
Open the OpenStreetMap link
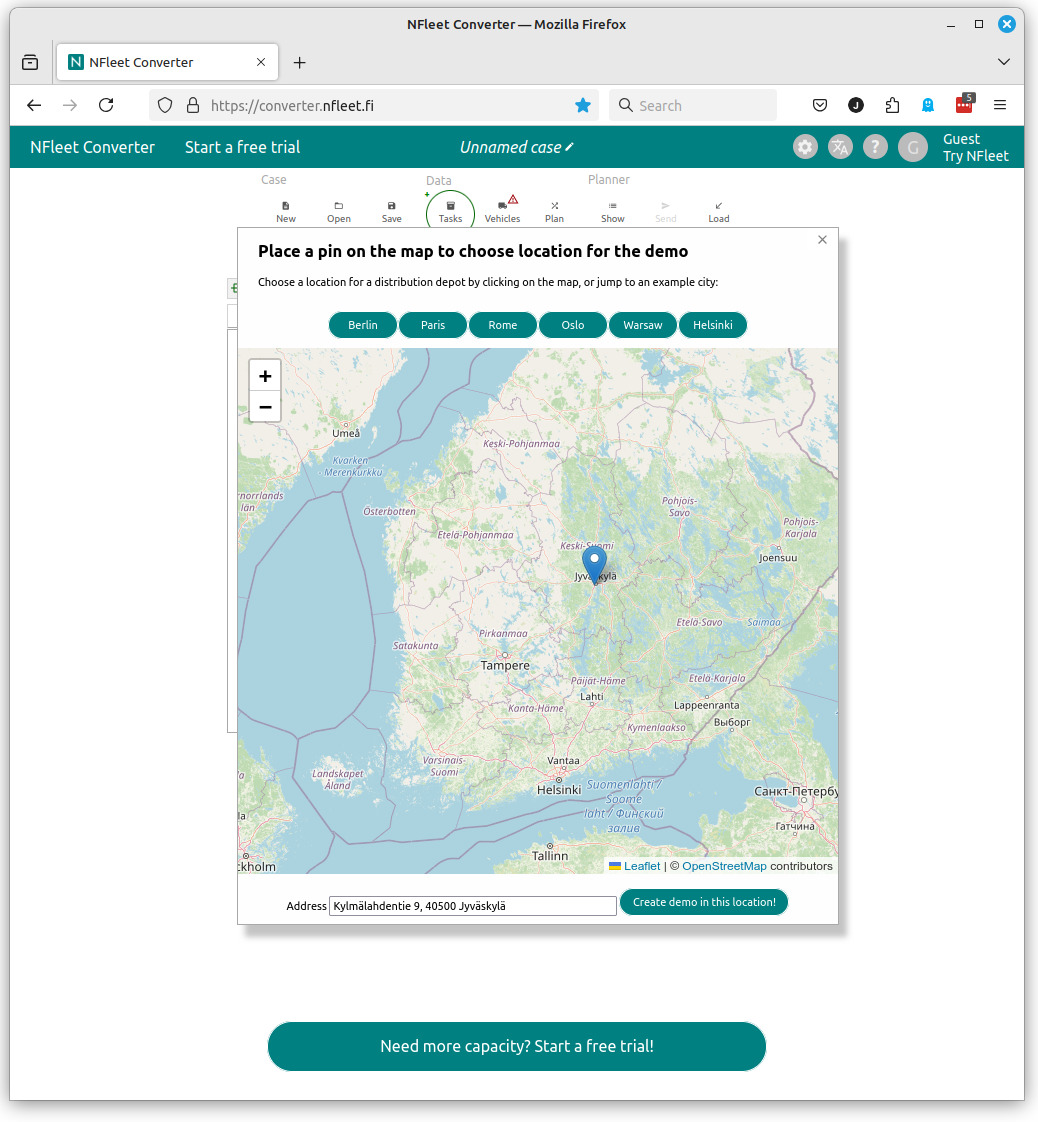point(724,866)
